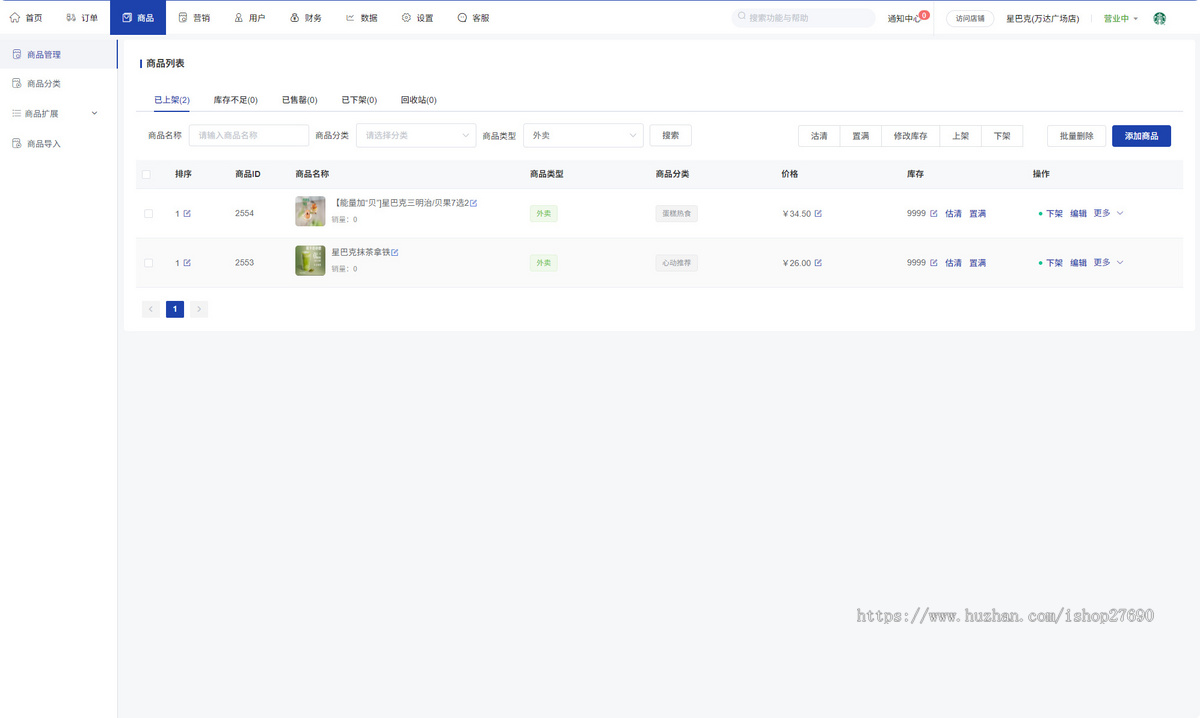Click the 心动推荐 category tag

pos(677,263)
